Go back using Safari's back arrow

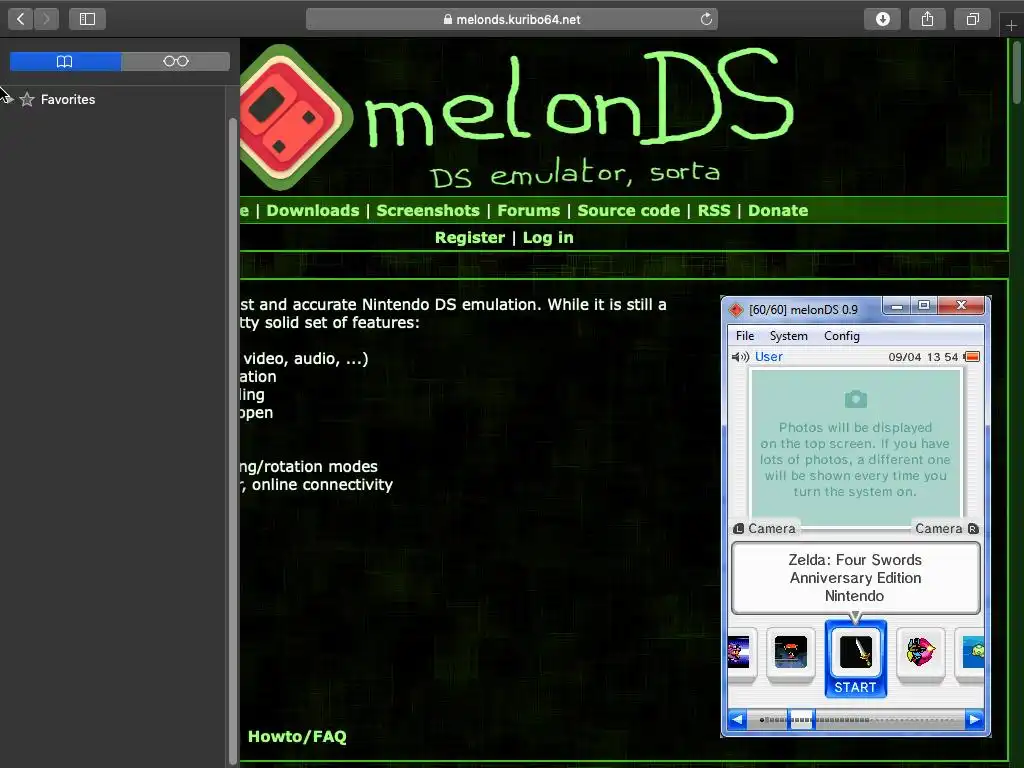(x=21, y=19)
